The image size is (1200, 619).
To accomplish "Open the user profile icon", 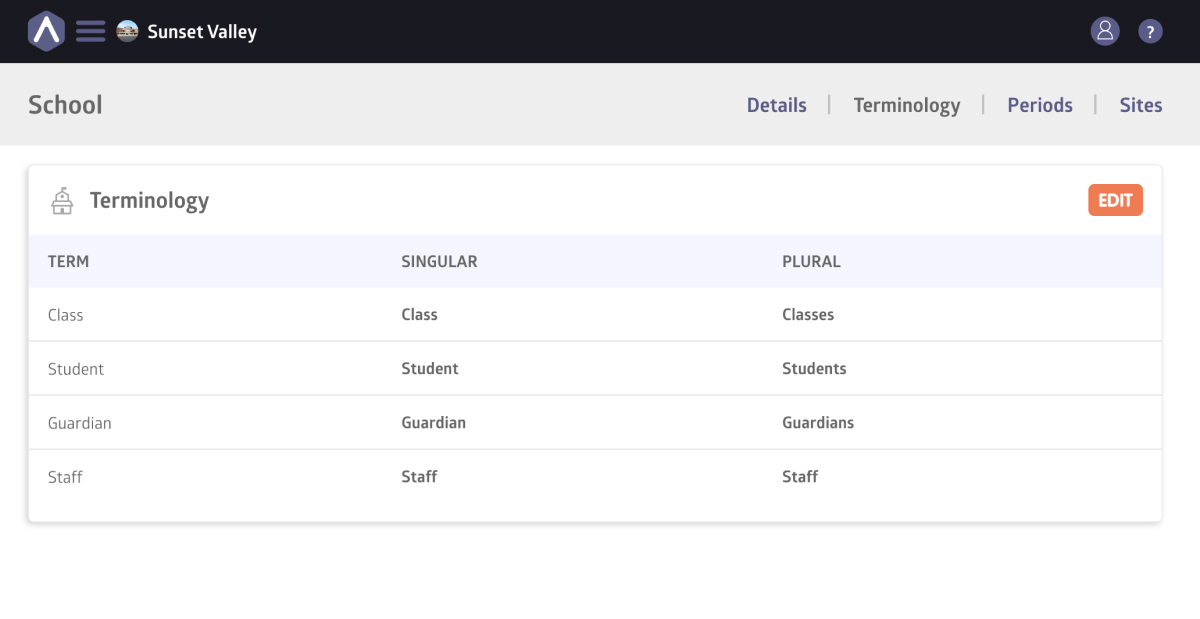I will [x=1105, y=31].
